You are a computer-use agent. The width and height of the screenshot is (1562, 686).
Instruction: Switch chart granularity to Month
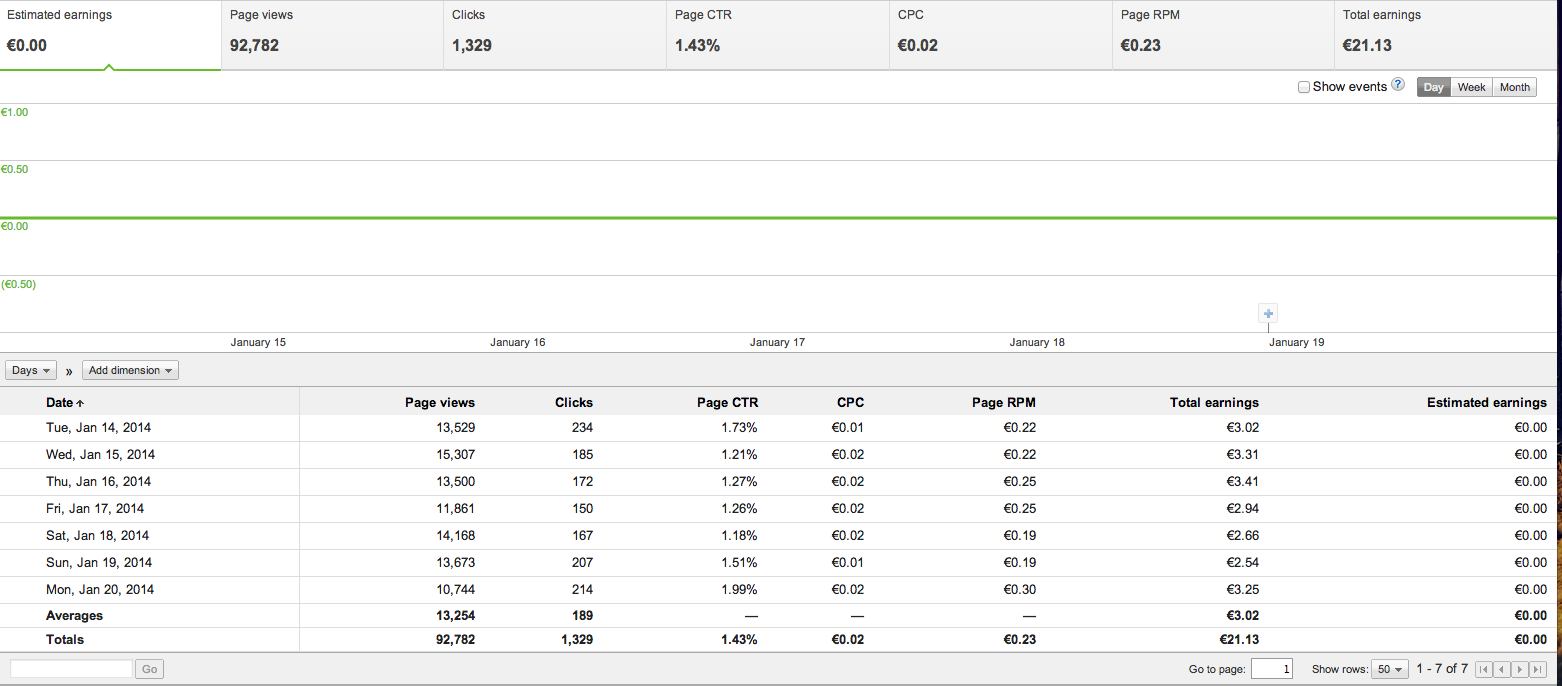tap(1514, 87)
